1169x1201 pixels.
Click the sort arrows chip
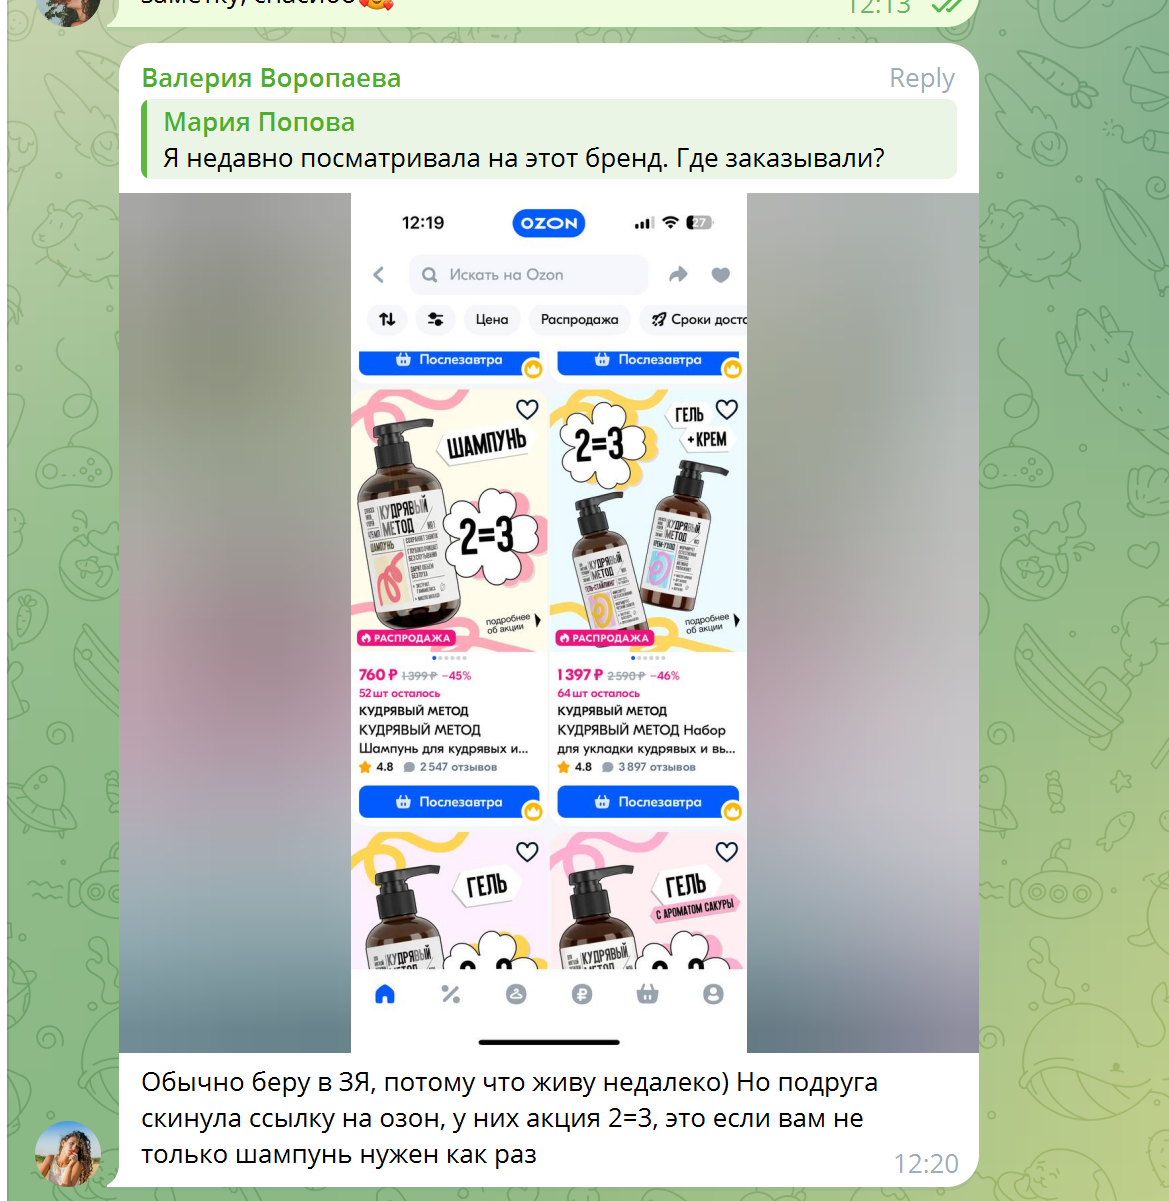(x=387, y=319)
